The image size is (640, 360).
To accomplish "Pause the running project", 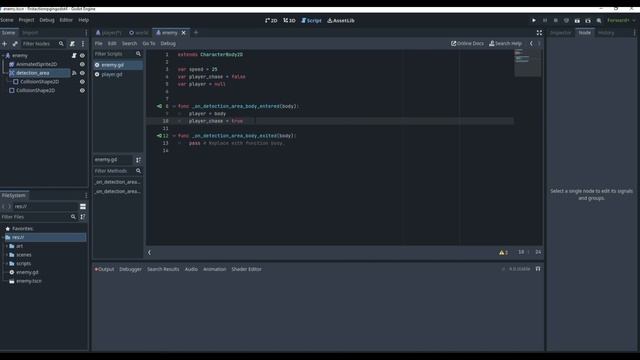I will coord(544,20).
